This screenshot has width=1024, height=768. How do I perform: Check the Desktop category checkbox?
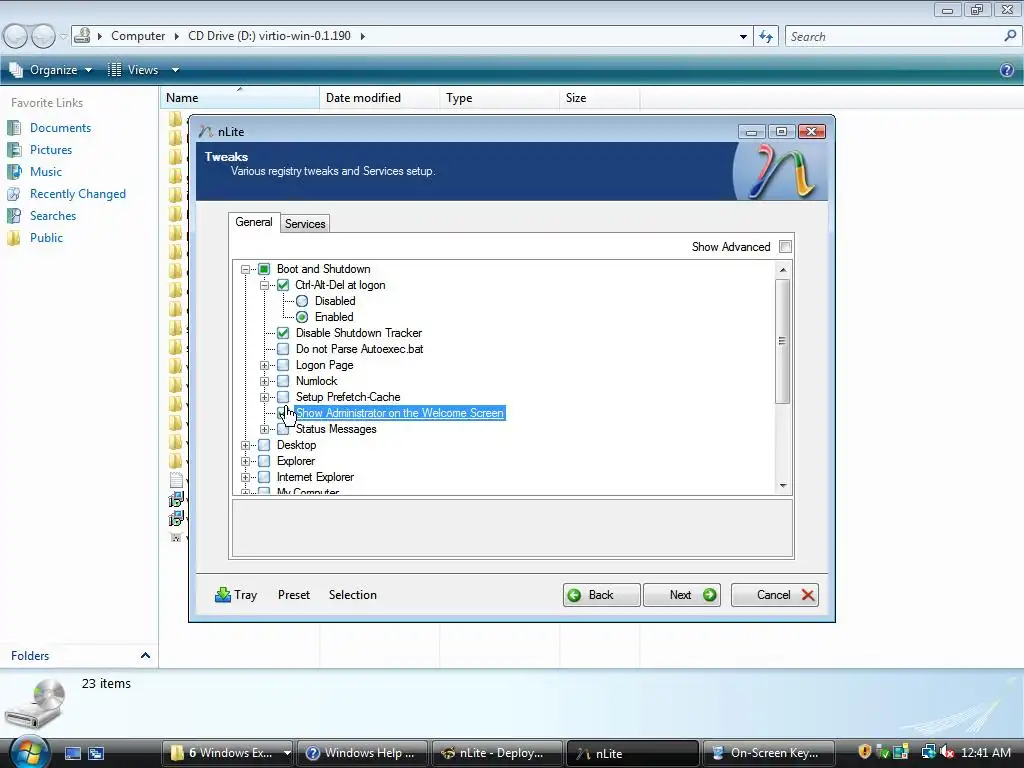264,445
